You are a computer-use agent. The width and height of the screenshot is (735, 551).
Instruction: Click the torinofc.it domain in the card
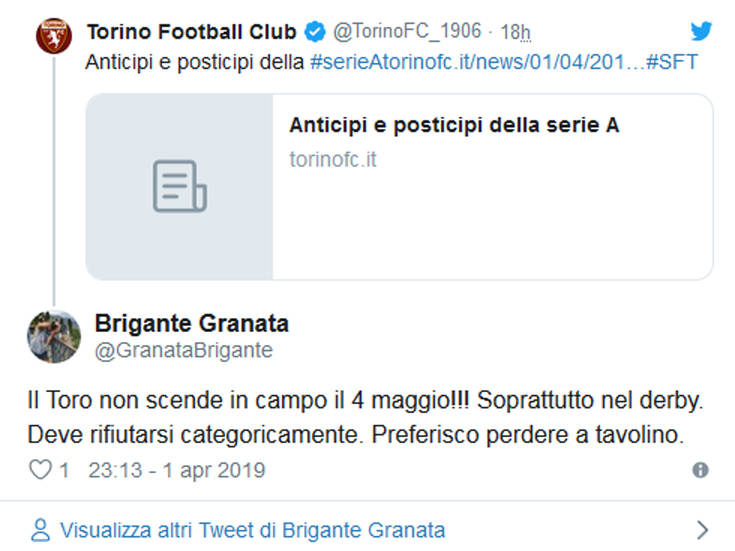tap(333, 159)
